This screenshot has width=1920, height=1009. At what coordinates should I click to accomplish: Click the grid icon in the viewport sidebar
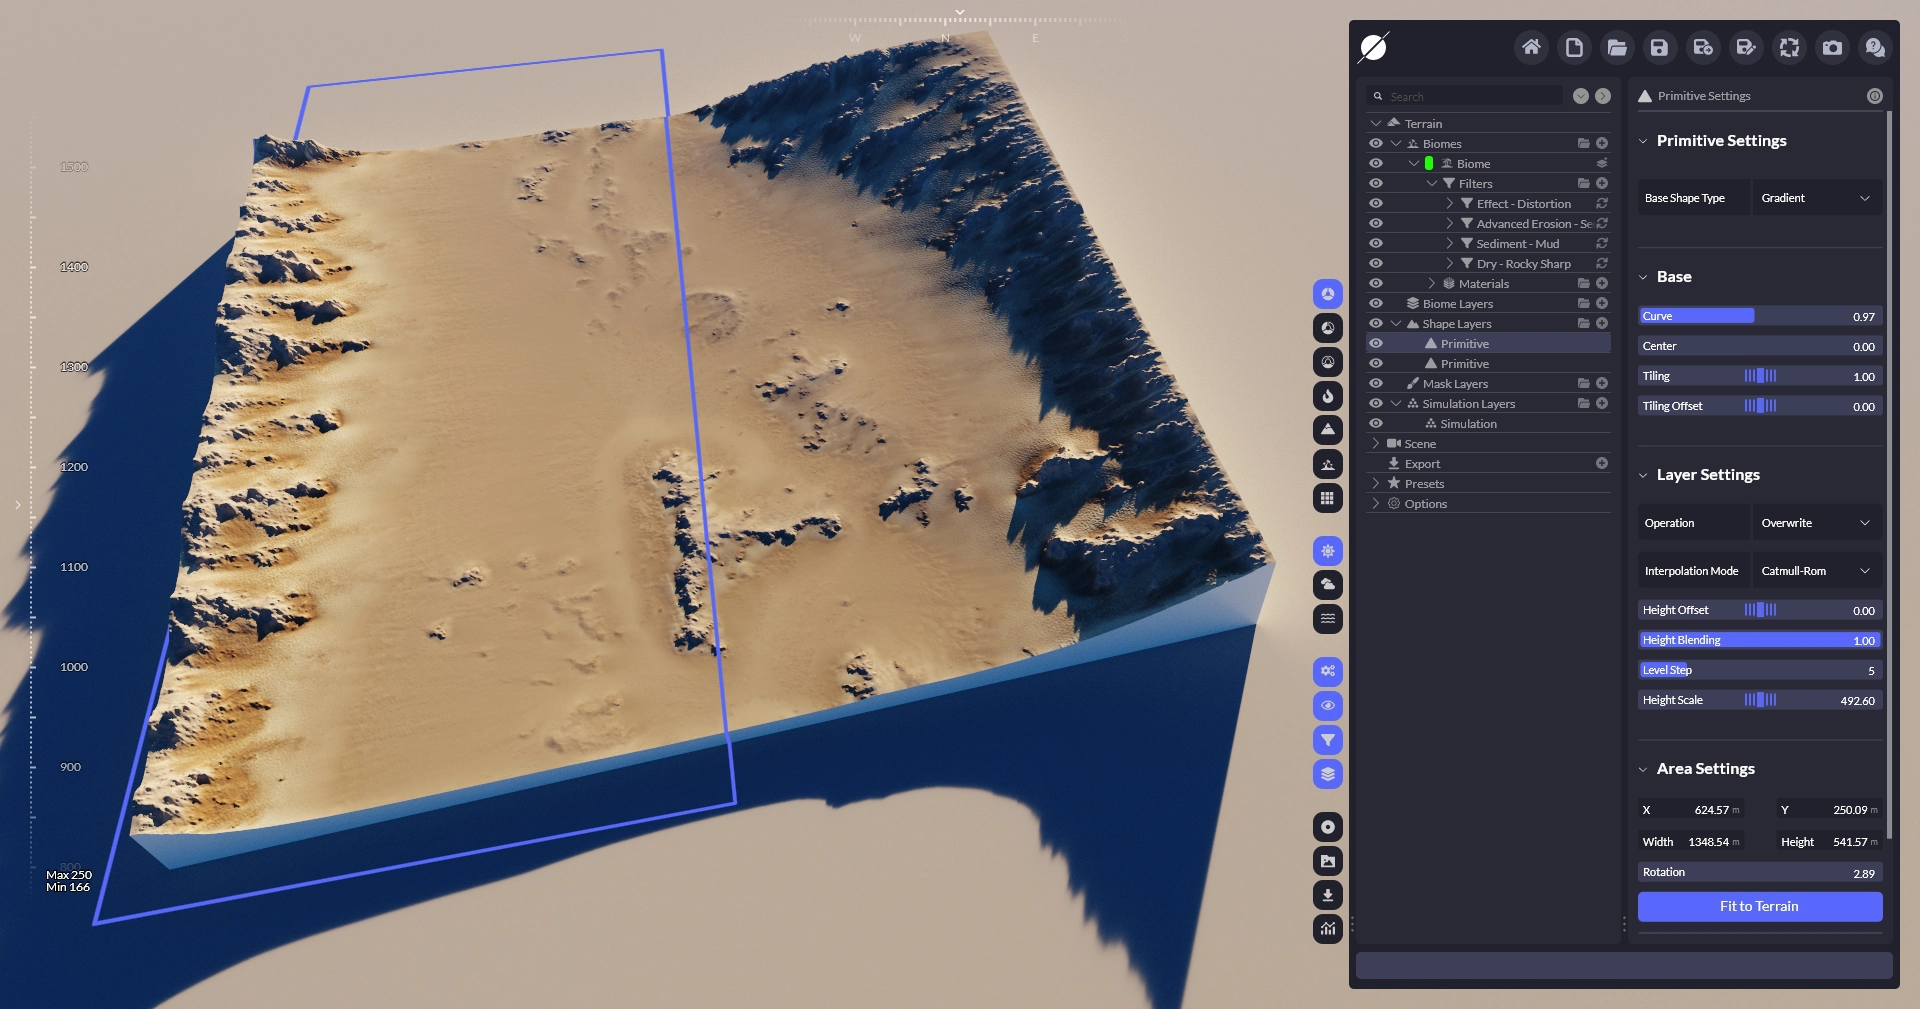[x=1327, y=498]
